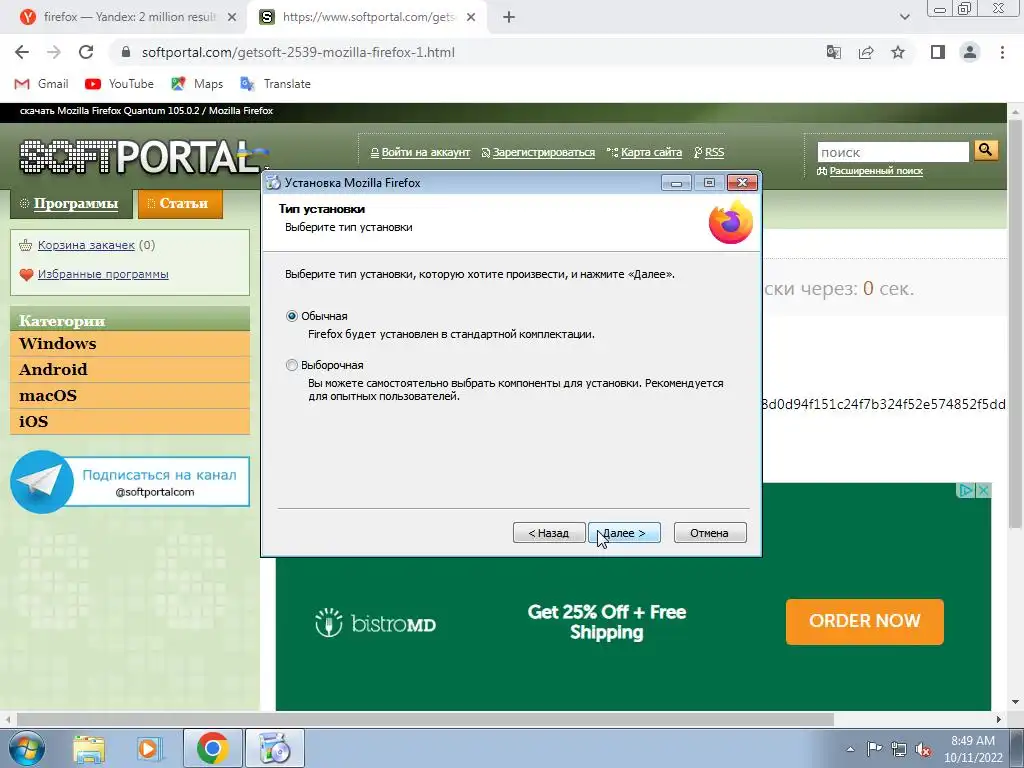Image resolution: width=1024 pixels, height=768 pixels.
Task: Open a new browser tab
Action: (509, 18)
